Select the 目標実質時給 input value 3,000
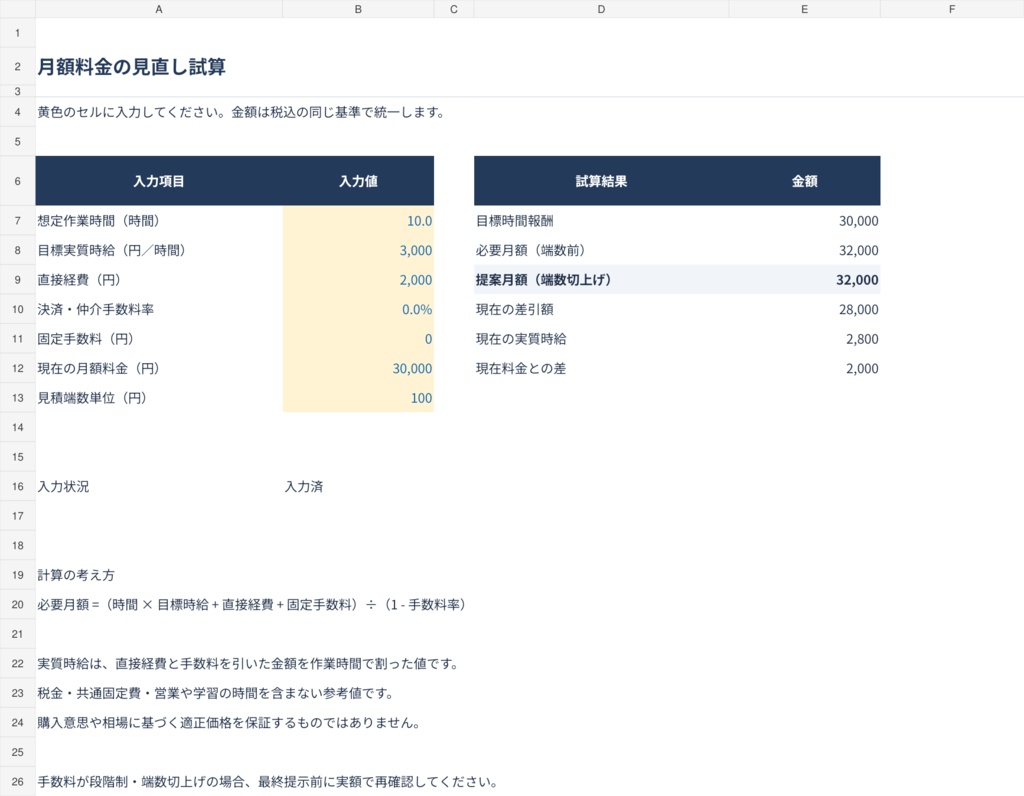The height and width of the screenshot is (796, 1024). pos(358,250)
